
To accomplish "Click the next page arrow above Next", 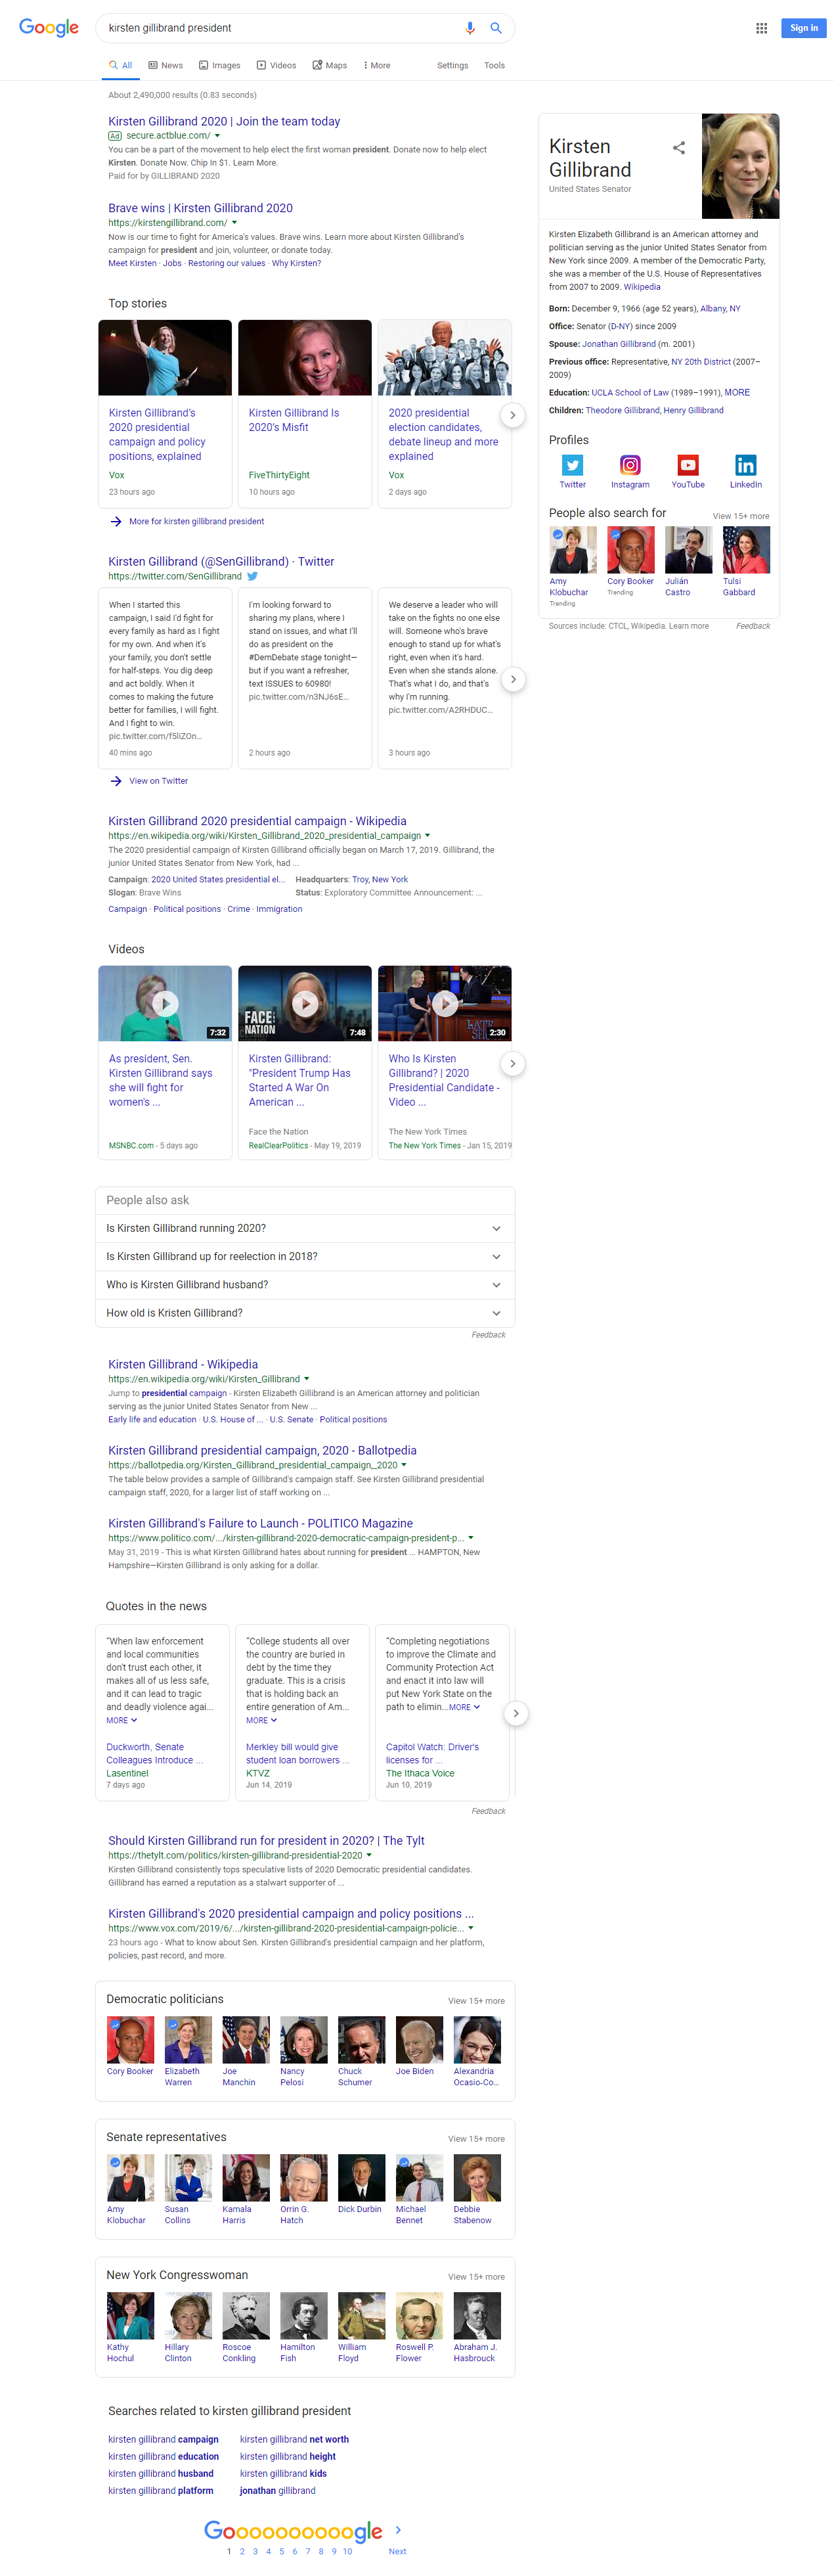I will pyautogui.click(x=398, y=2529).
